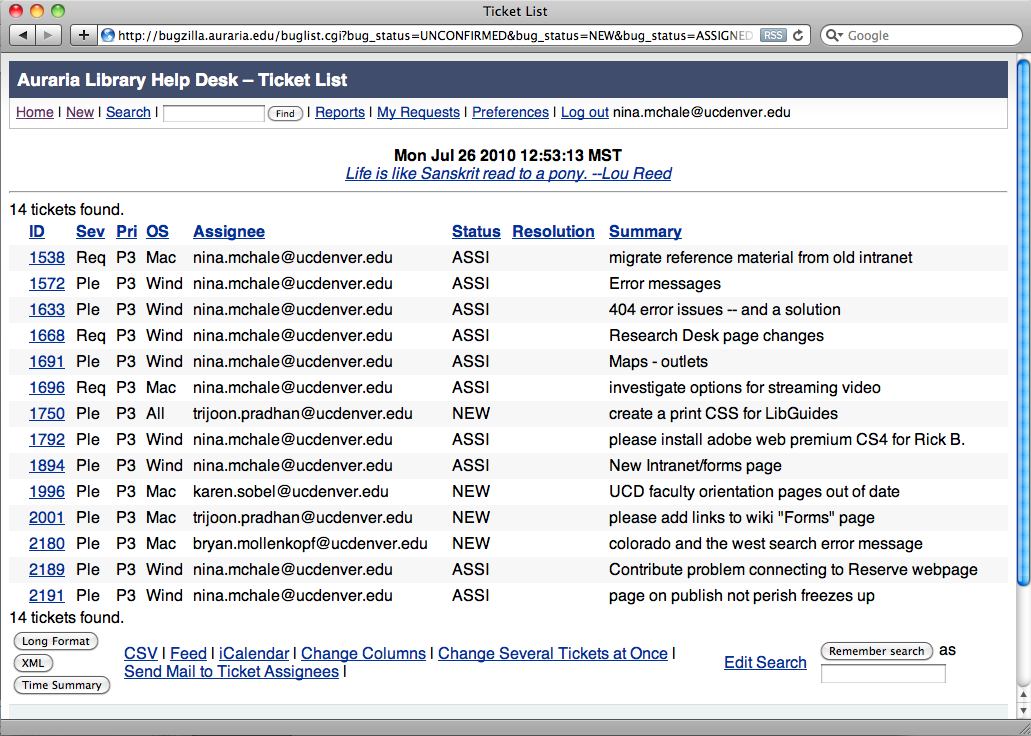Open ticket 1538
Viewport: 1031px width, 736px height.
pos(47,257)
